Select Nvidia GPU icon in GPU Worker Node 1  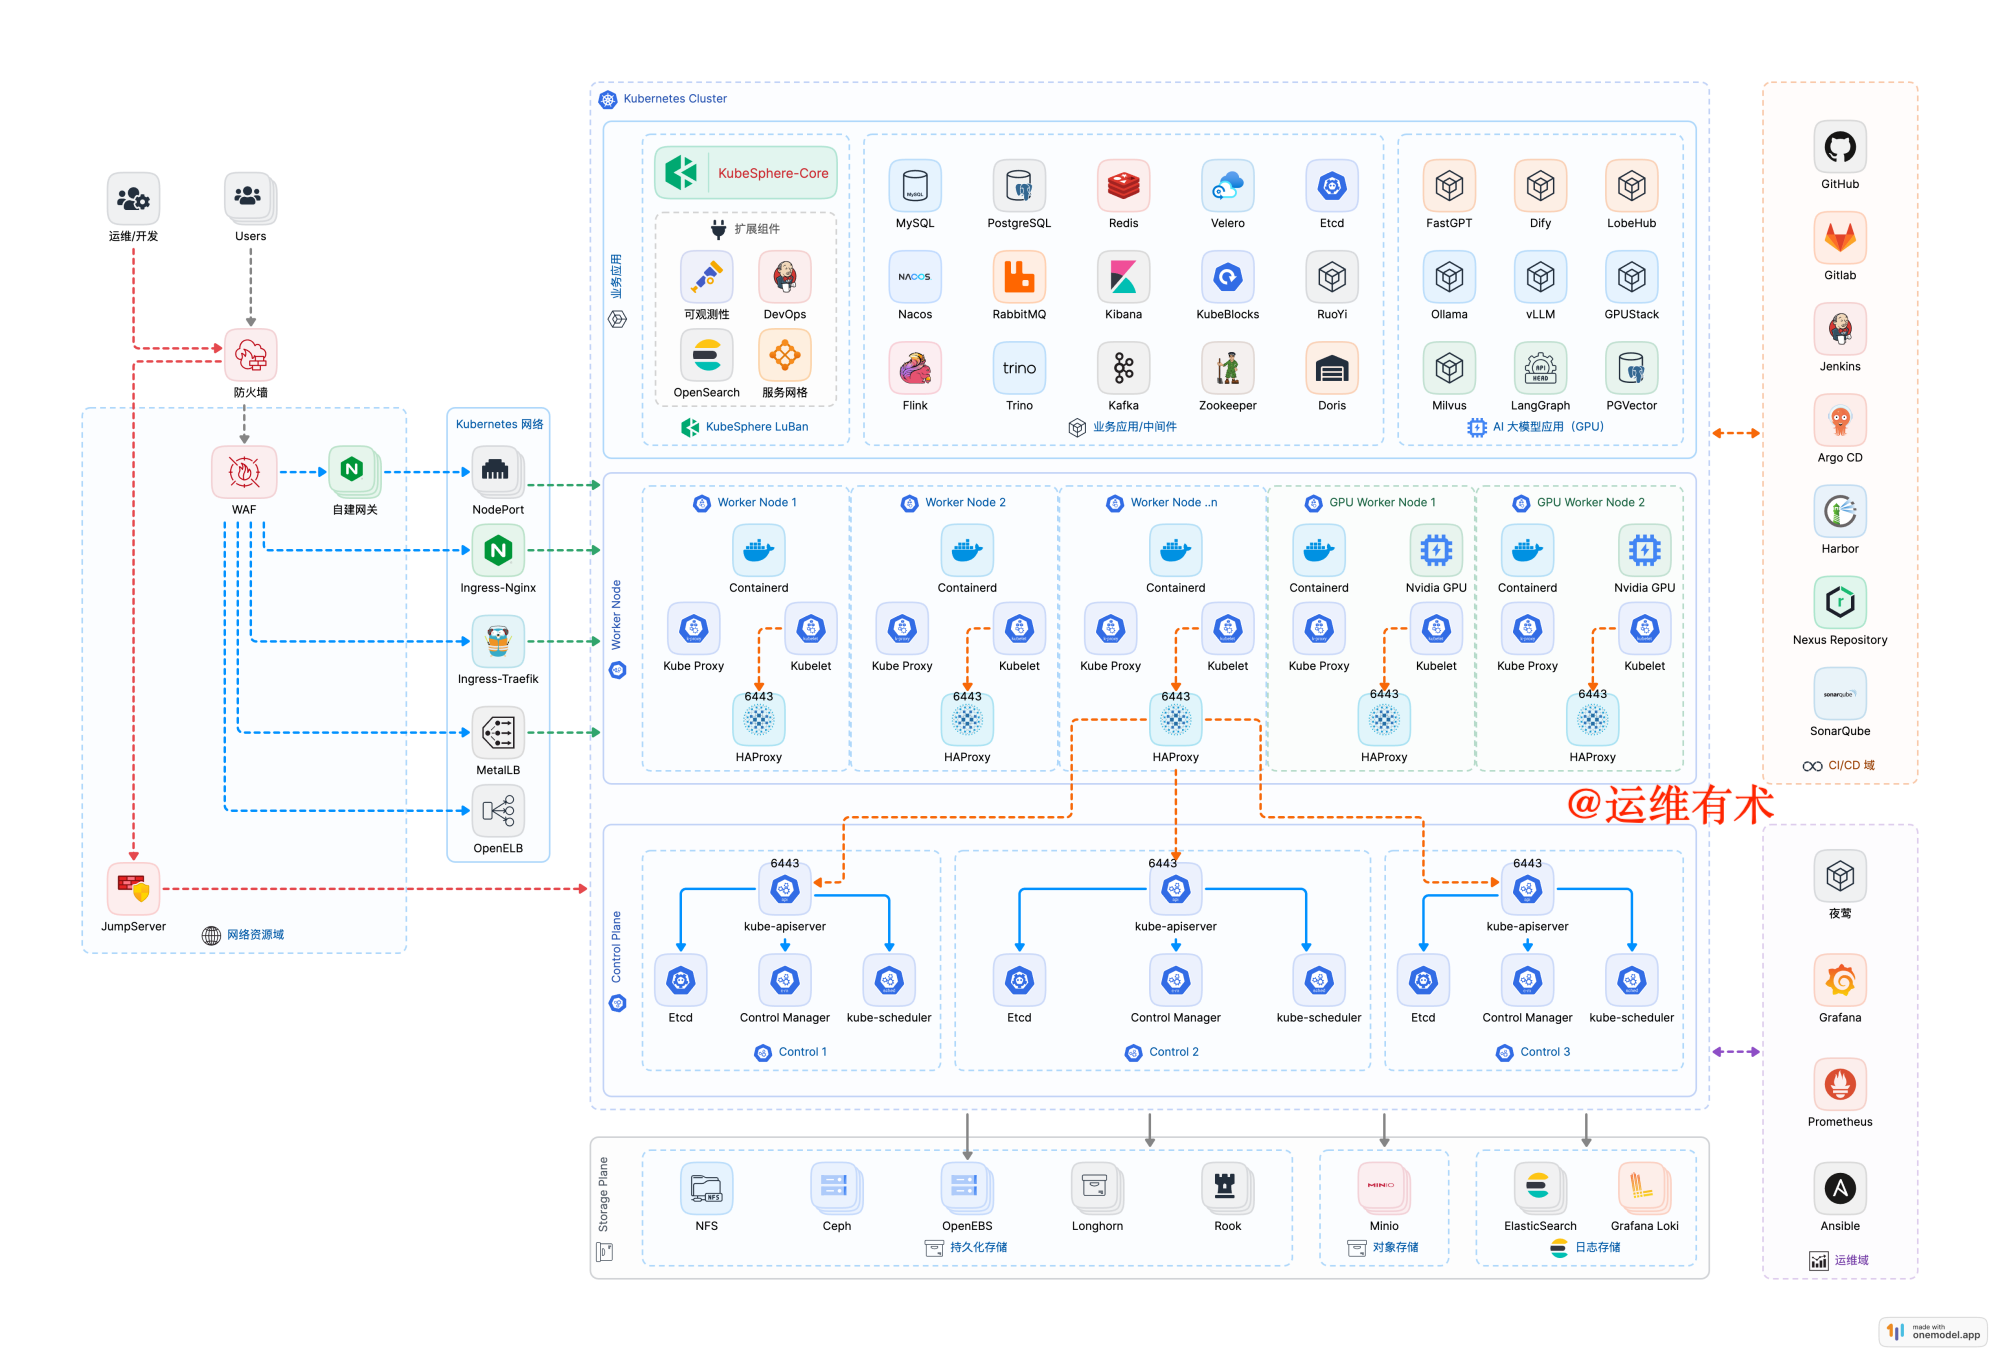click(x=1436, y=550)
